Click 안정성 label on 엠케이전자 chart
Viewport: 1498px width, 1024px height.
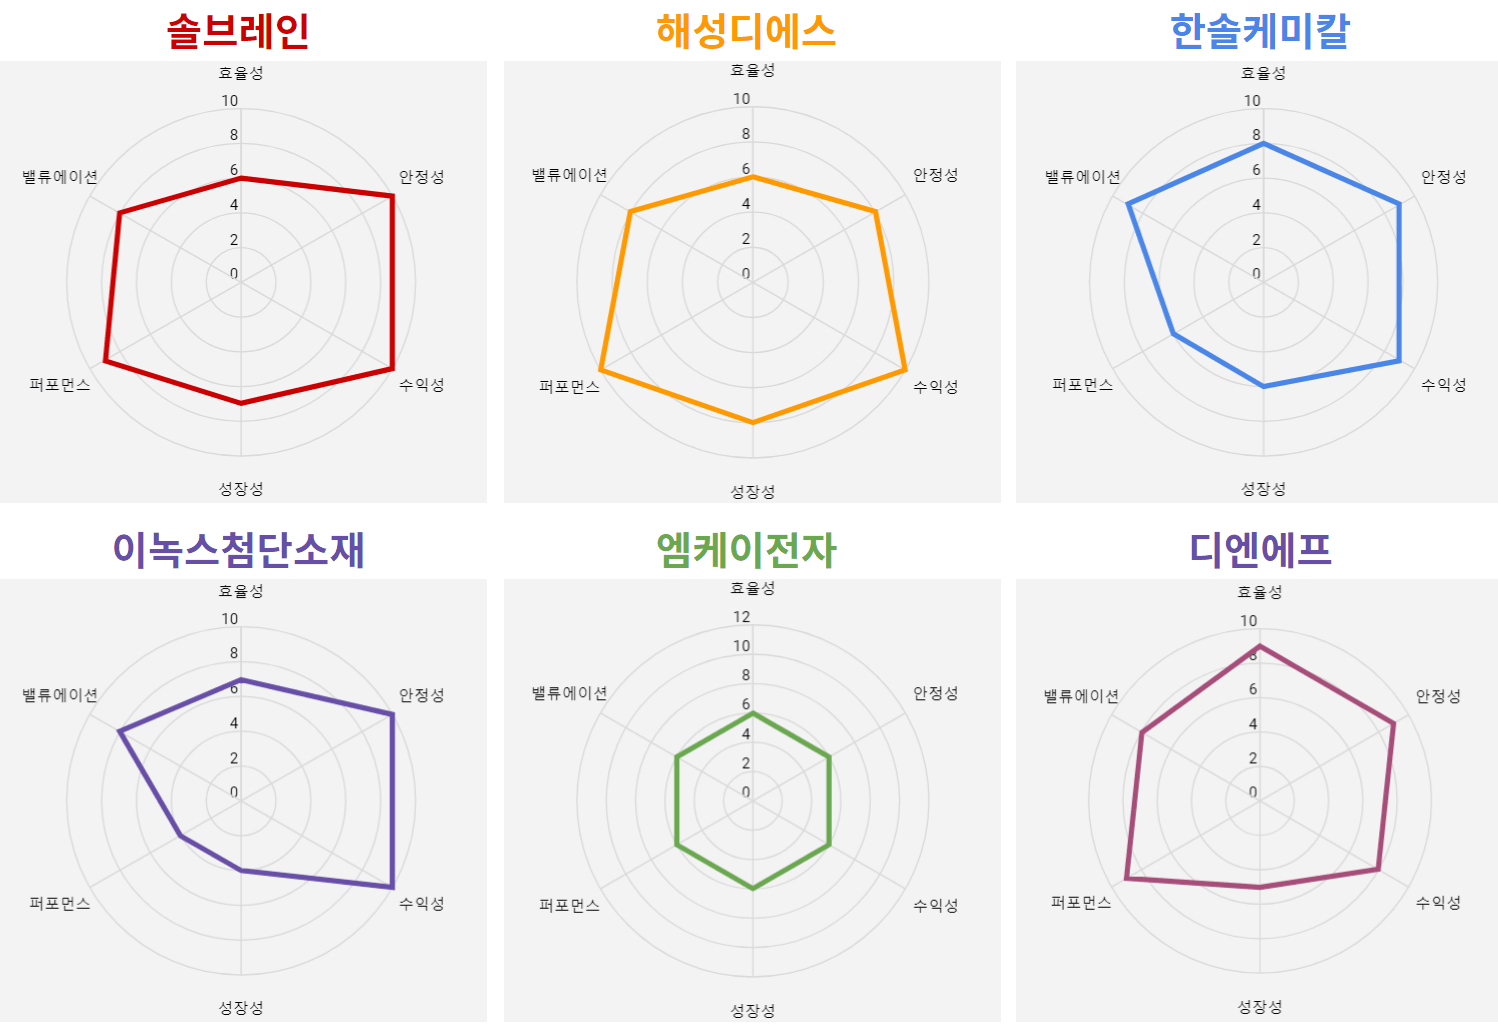tap(935, 693)
